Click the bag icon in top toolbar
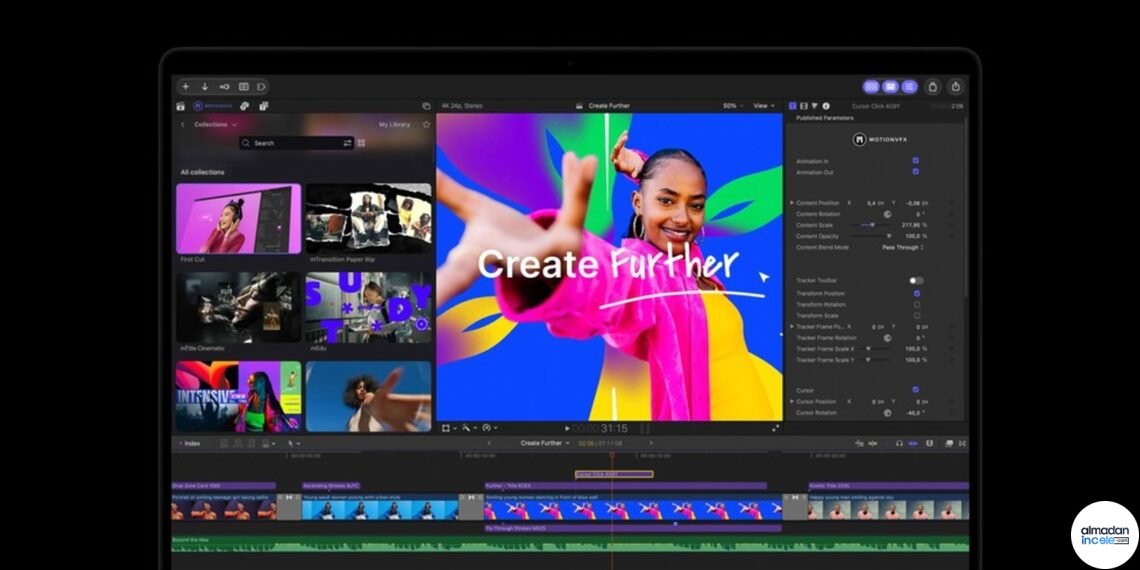Screen dimensions: 1140x570 [x=933, y=87]
